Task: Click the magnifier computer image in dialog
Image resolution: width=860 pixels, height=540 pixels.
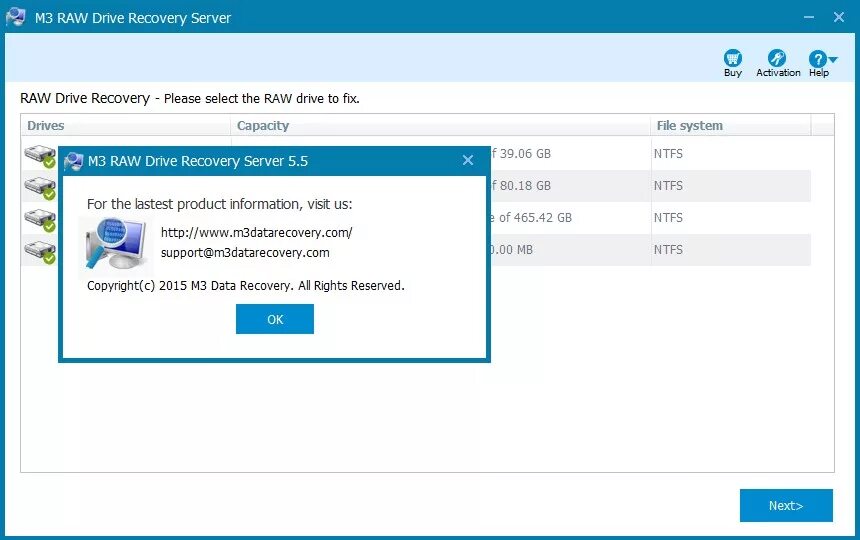Action: [x=116, y=243]
